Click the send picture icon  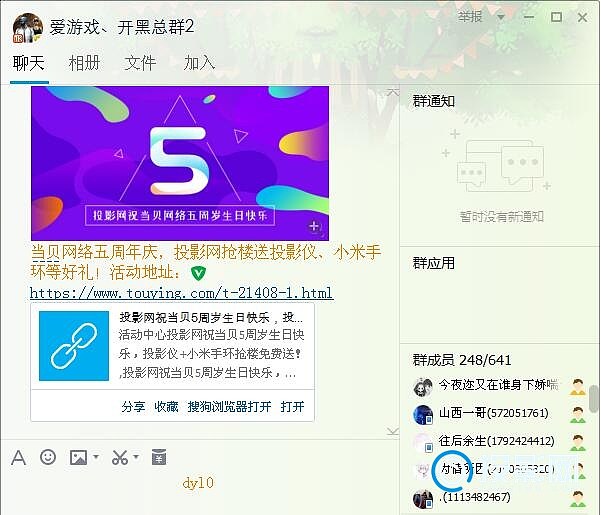[x=78, y=458]
